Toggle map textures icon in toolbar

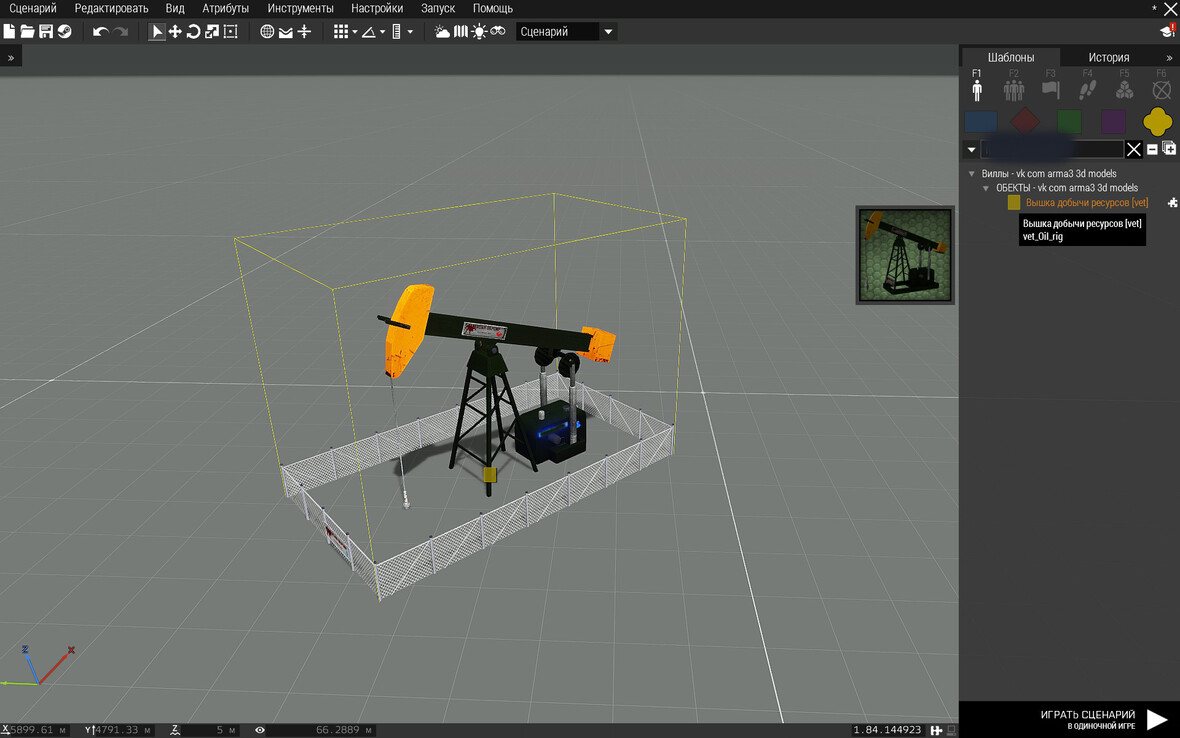[461, 32]
